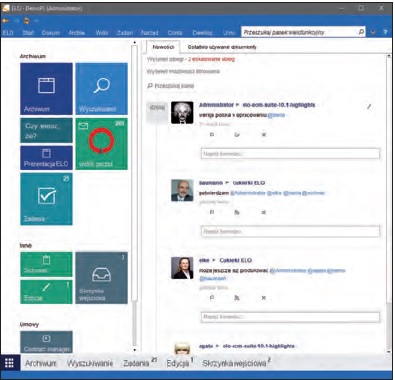395x380 pixels.
Task: Click the left panel scrollbar down arrow
Action: click(134, 350)
